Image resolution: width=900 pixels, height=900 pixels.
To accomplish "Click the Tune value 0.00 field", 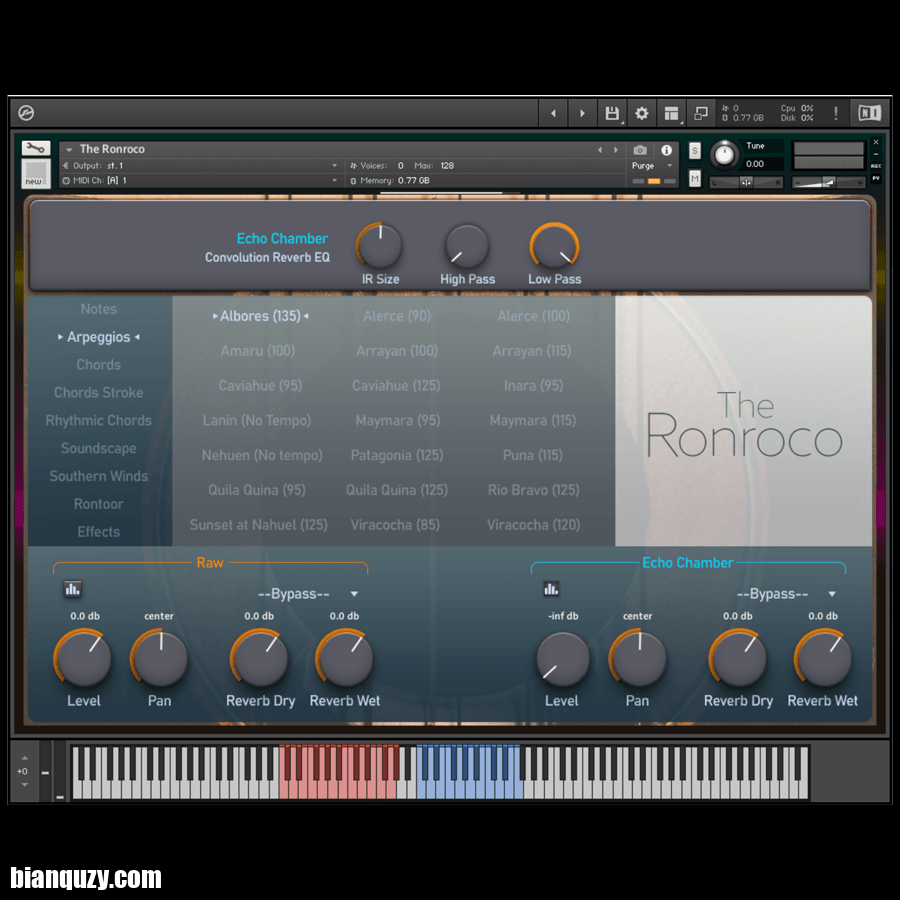I will click(762, 164).
